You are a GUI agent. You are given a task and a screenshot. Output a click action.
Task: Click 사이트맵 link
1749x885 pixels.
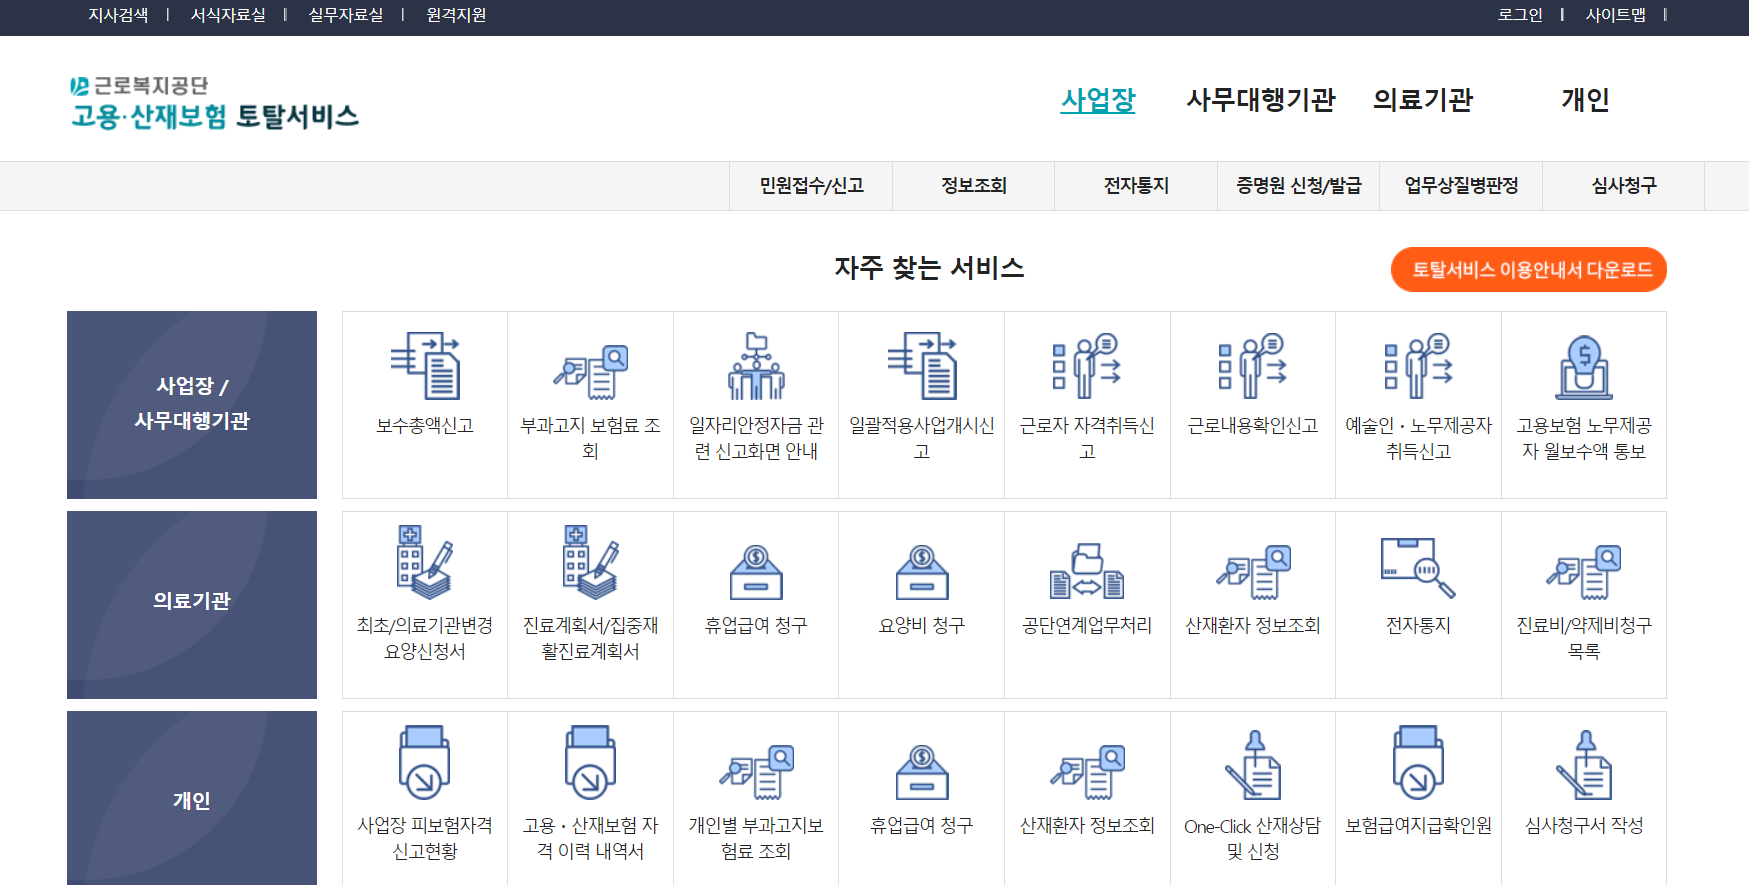coord(1615,15)
